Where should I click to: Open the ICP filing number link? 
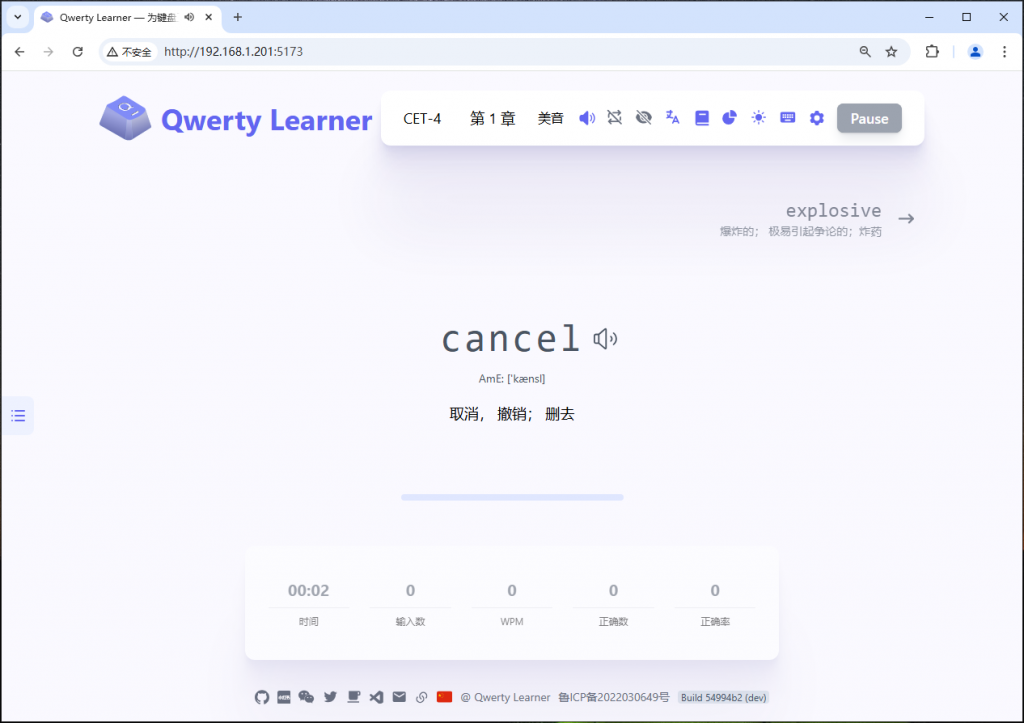(x=614, y=697)
